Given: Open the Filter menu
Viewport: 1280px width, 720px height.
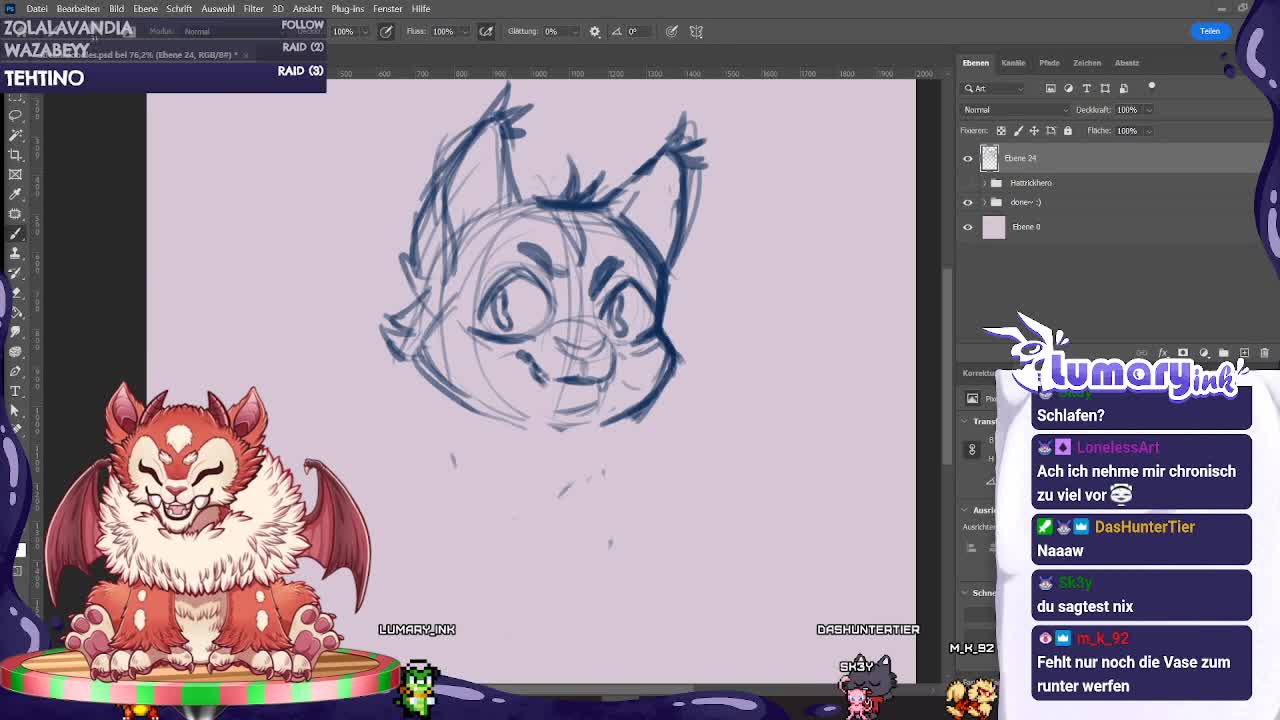Looking at the screenshot, I should coord(253,9).
